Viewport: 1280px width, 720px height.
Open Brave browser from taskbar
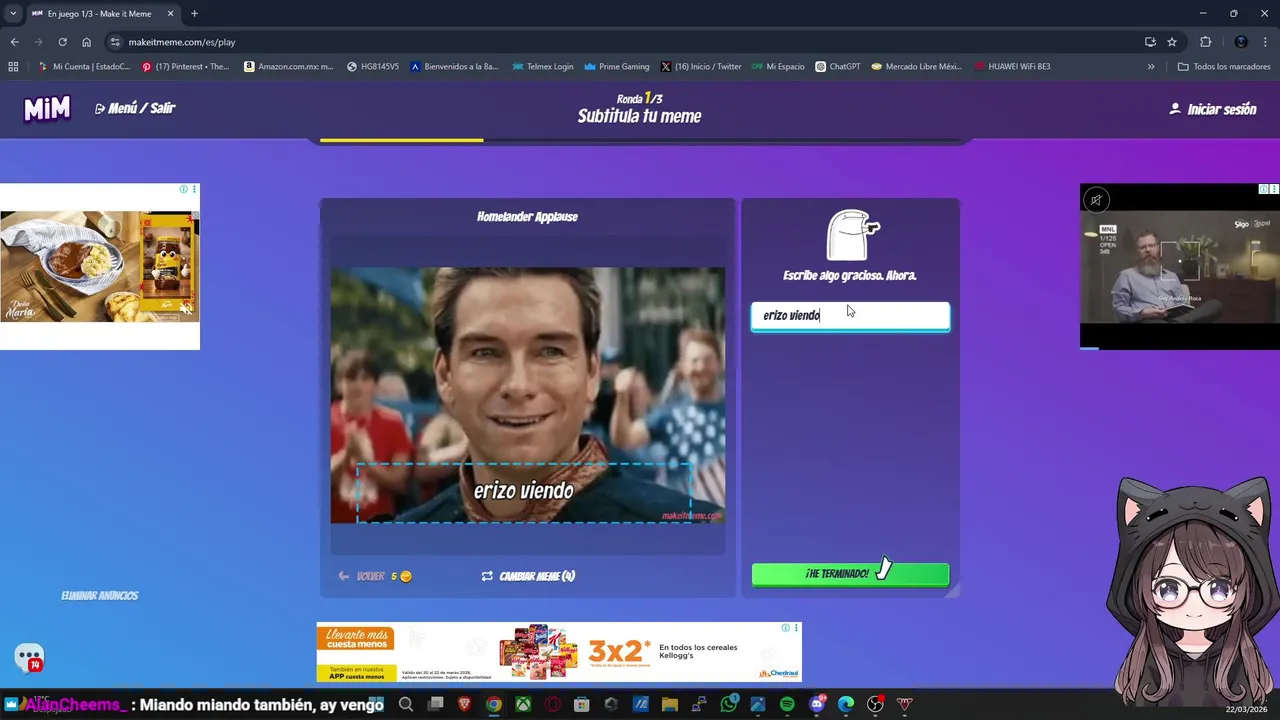[464, 704]
